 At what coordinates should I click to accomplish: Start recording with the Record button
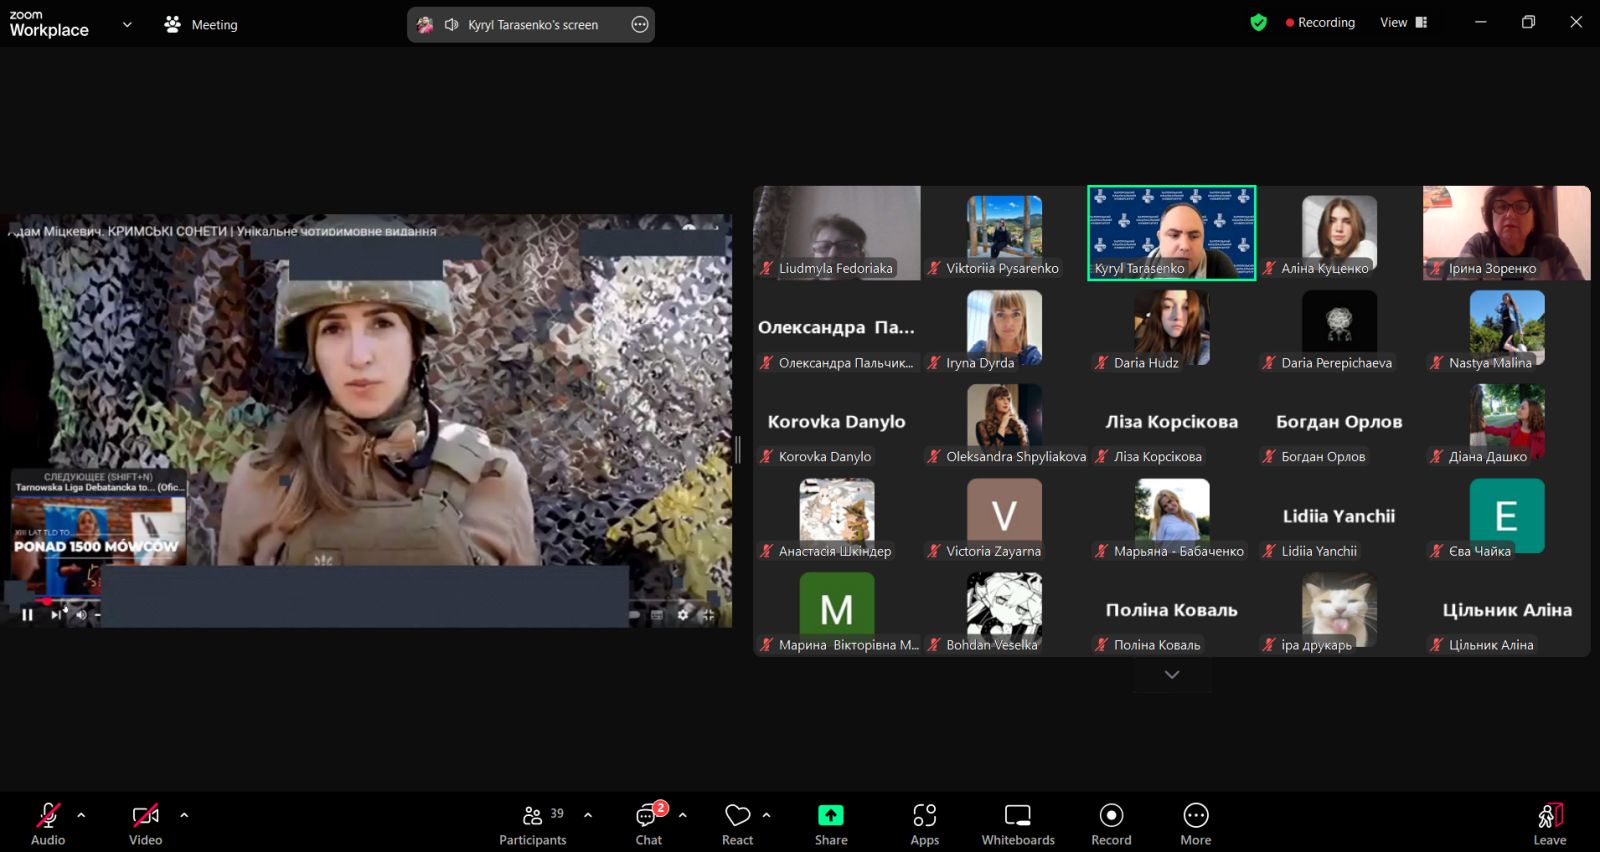(1111, 824)
